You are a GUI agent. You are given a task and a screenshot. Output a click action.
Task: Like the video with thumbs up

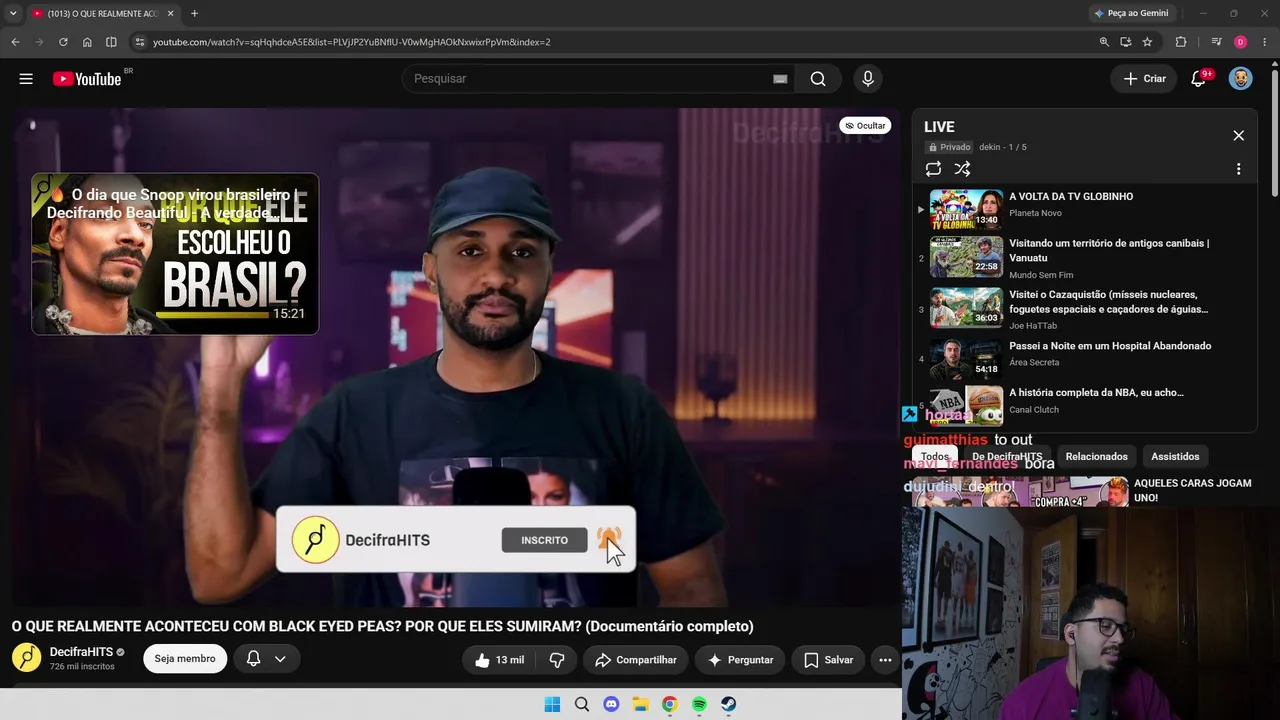(499, 660)
